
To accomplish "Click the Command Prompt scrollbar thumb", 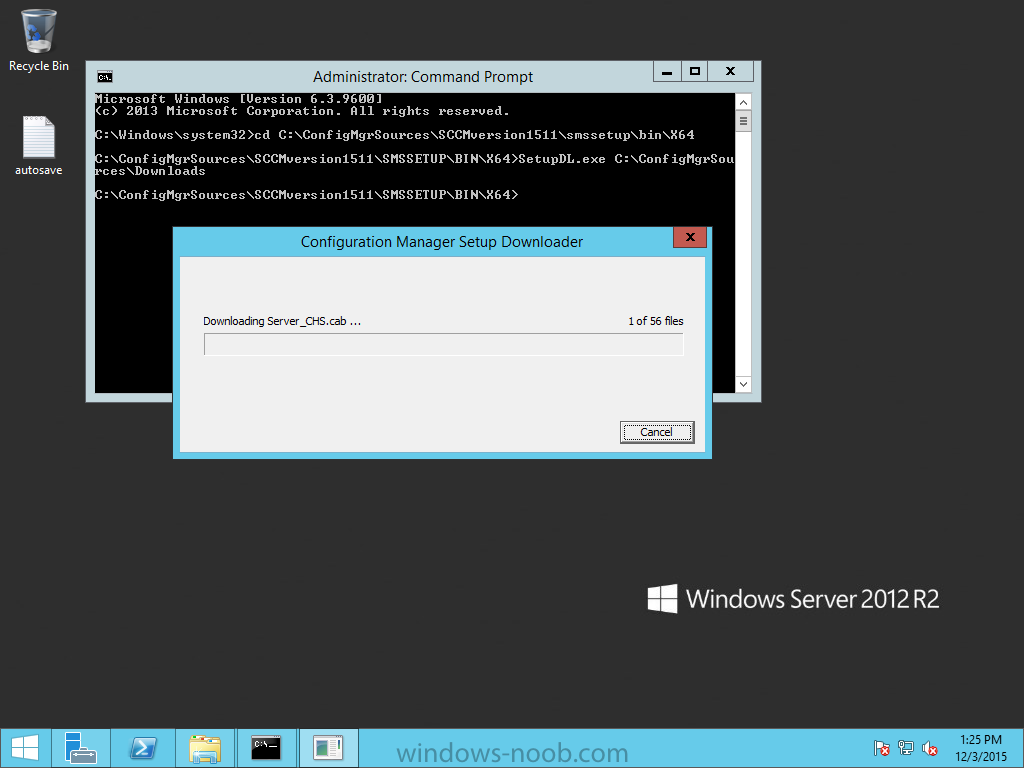I will (743, 121).
